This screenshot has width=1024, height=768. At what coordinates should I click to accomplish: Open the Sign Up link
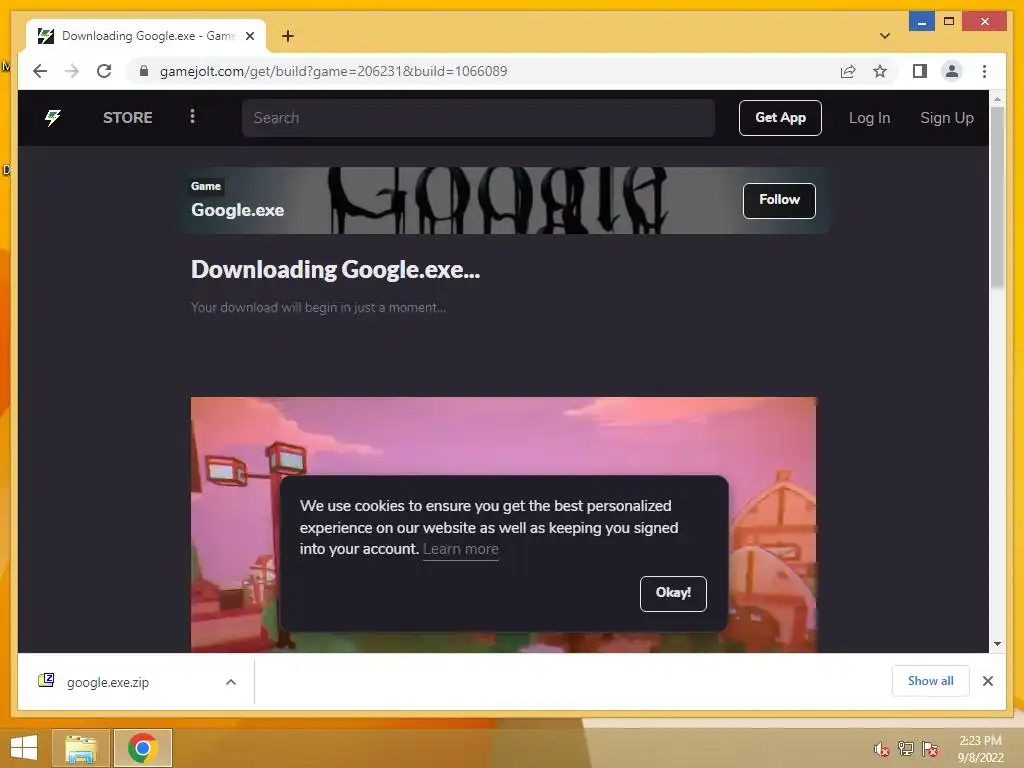(x=946, y=118)
